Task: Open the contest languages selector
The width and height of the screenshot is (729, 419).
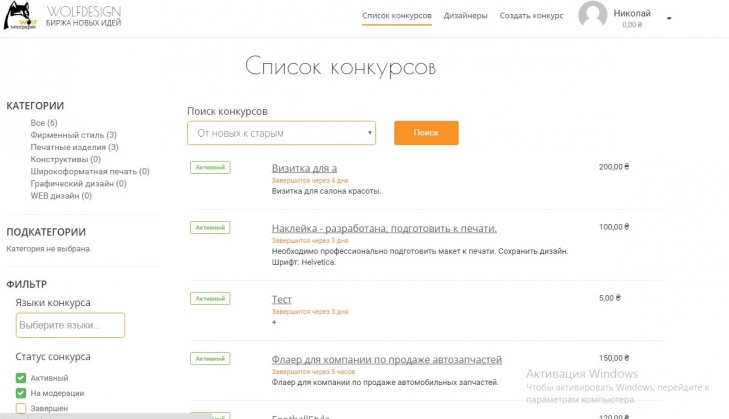Action: tap(70, 325)
